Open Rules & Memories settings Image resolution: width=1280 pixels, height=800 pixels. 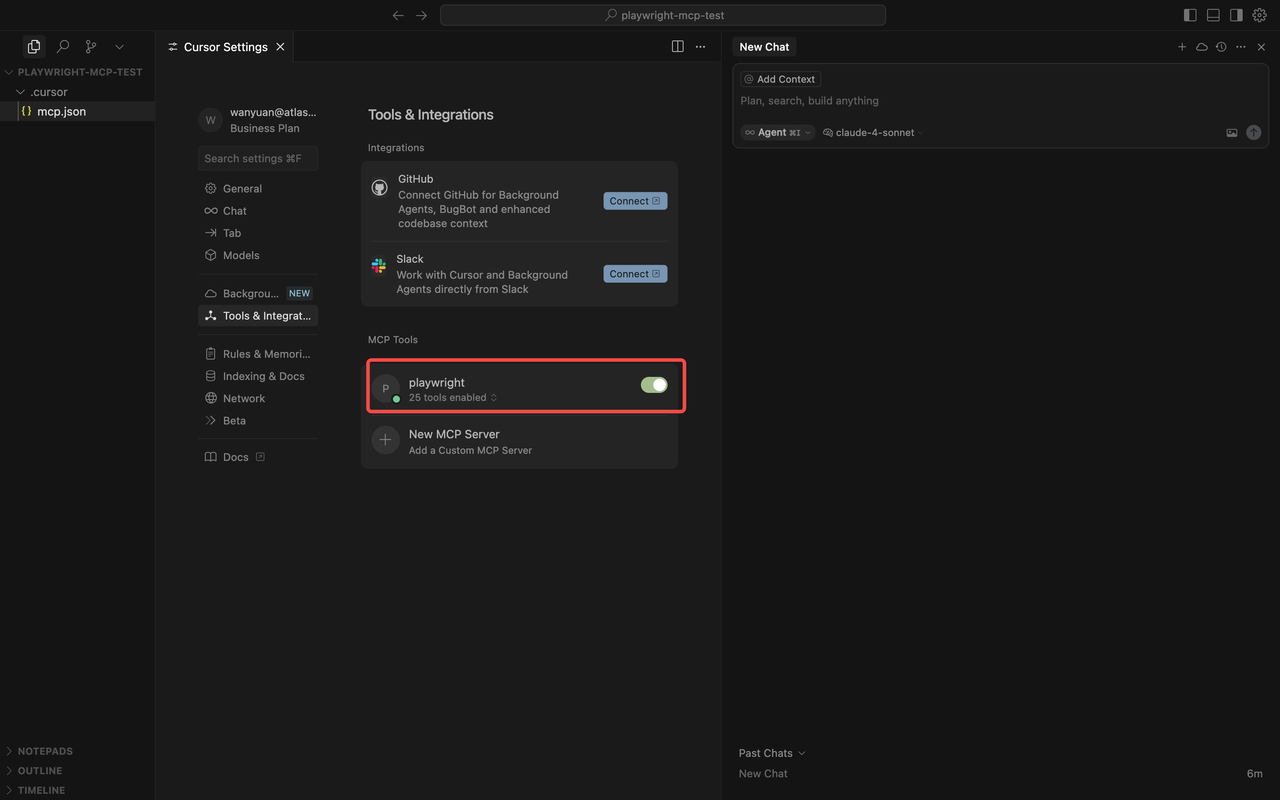[258, 354]
